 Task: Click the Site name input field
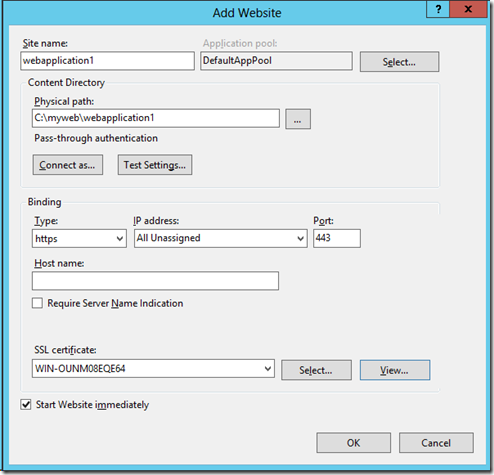(x=107, y=61)
